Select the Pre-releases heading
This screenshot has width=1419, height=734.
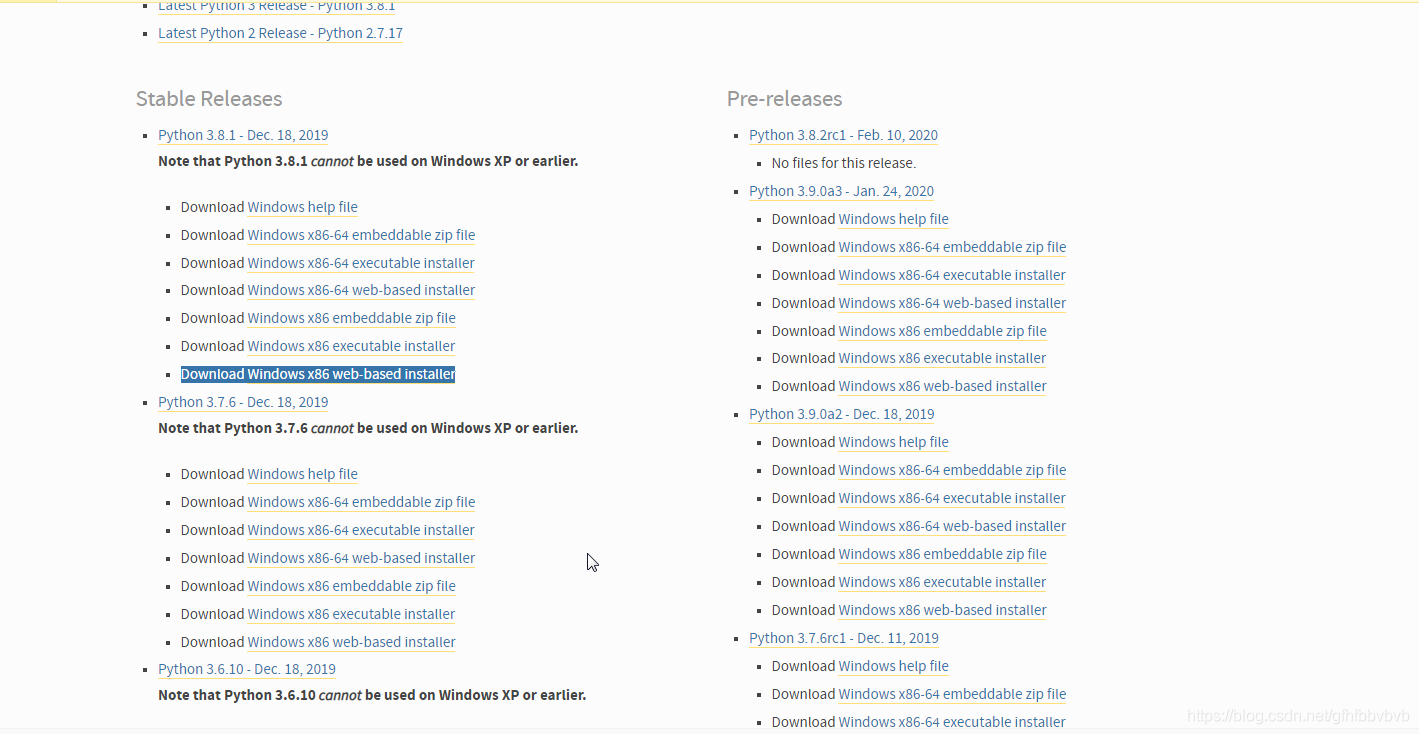click(784, 99)
